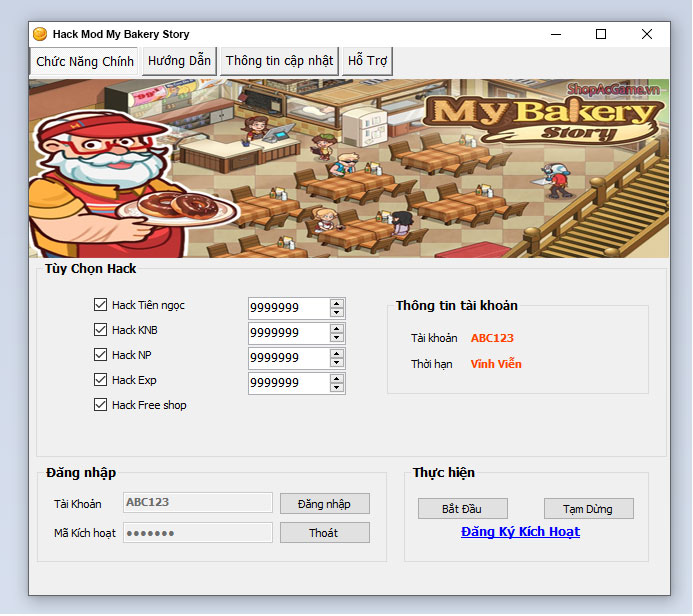Click the Vĩnh Viễn expiry text
693x616 pixels.
coord(496,364)
